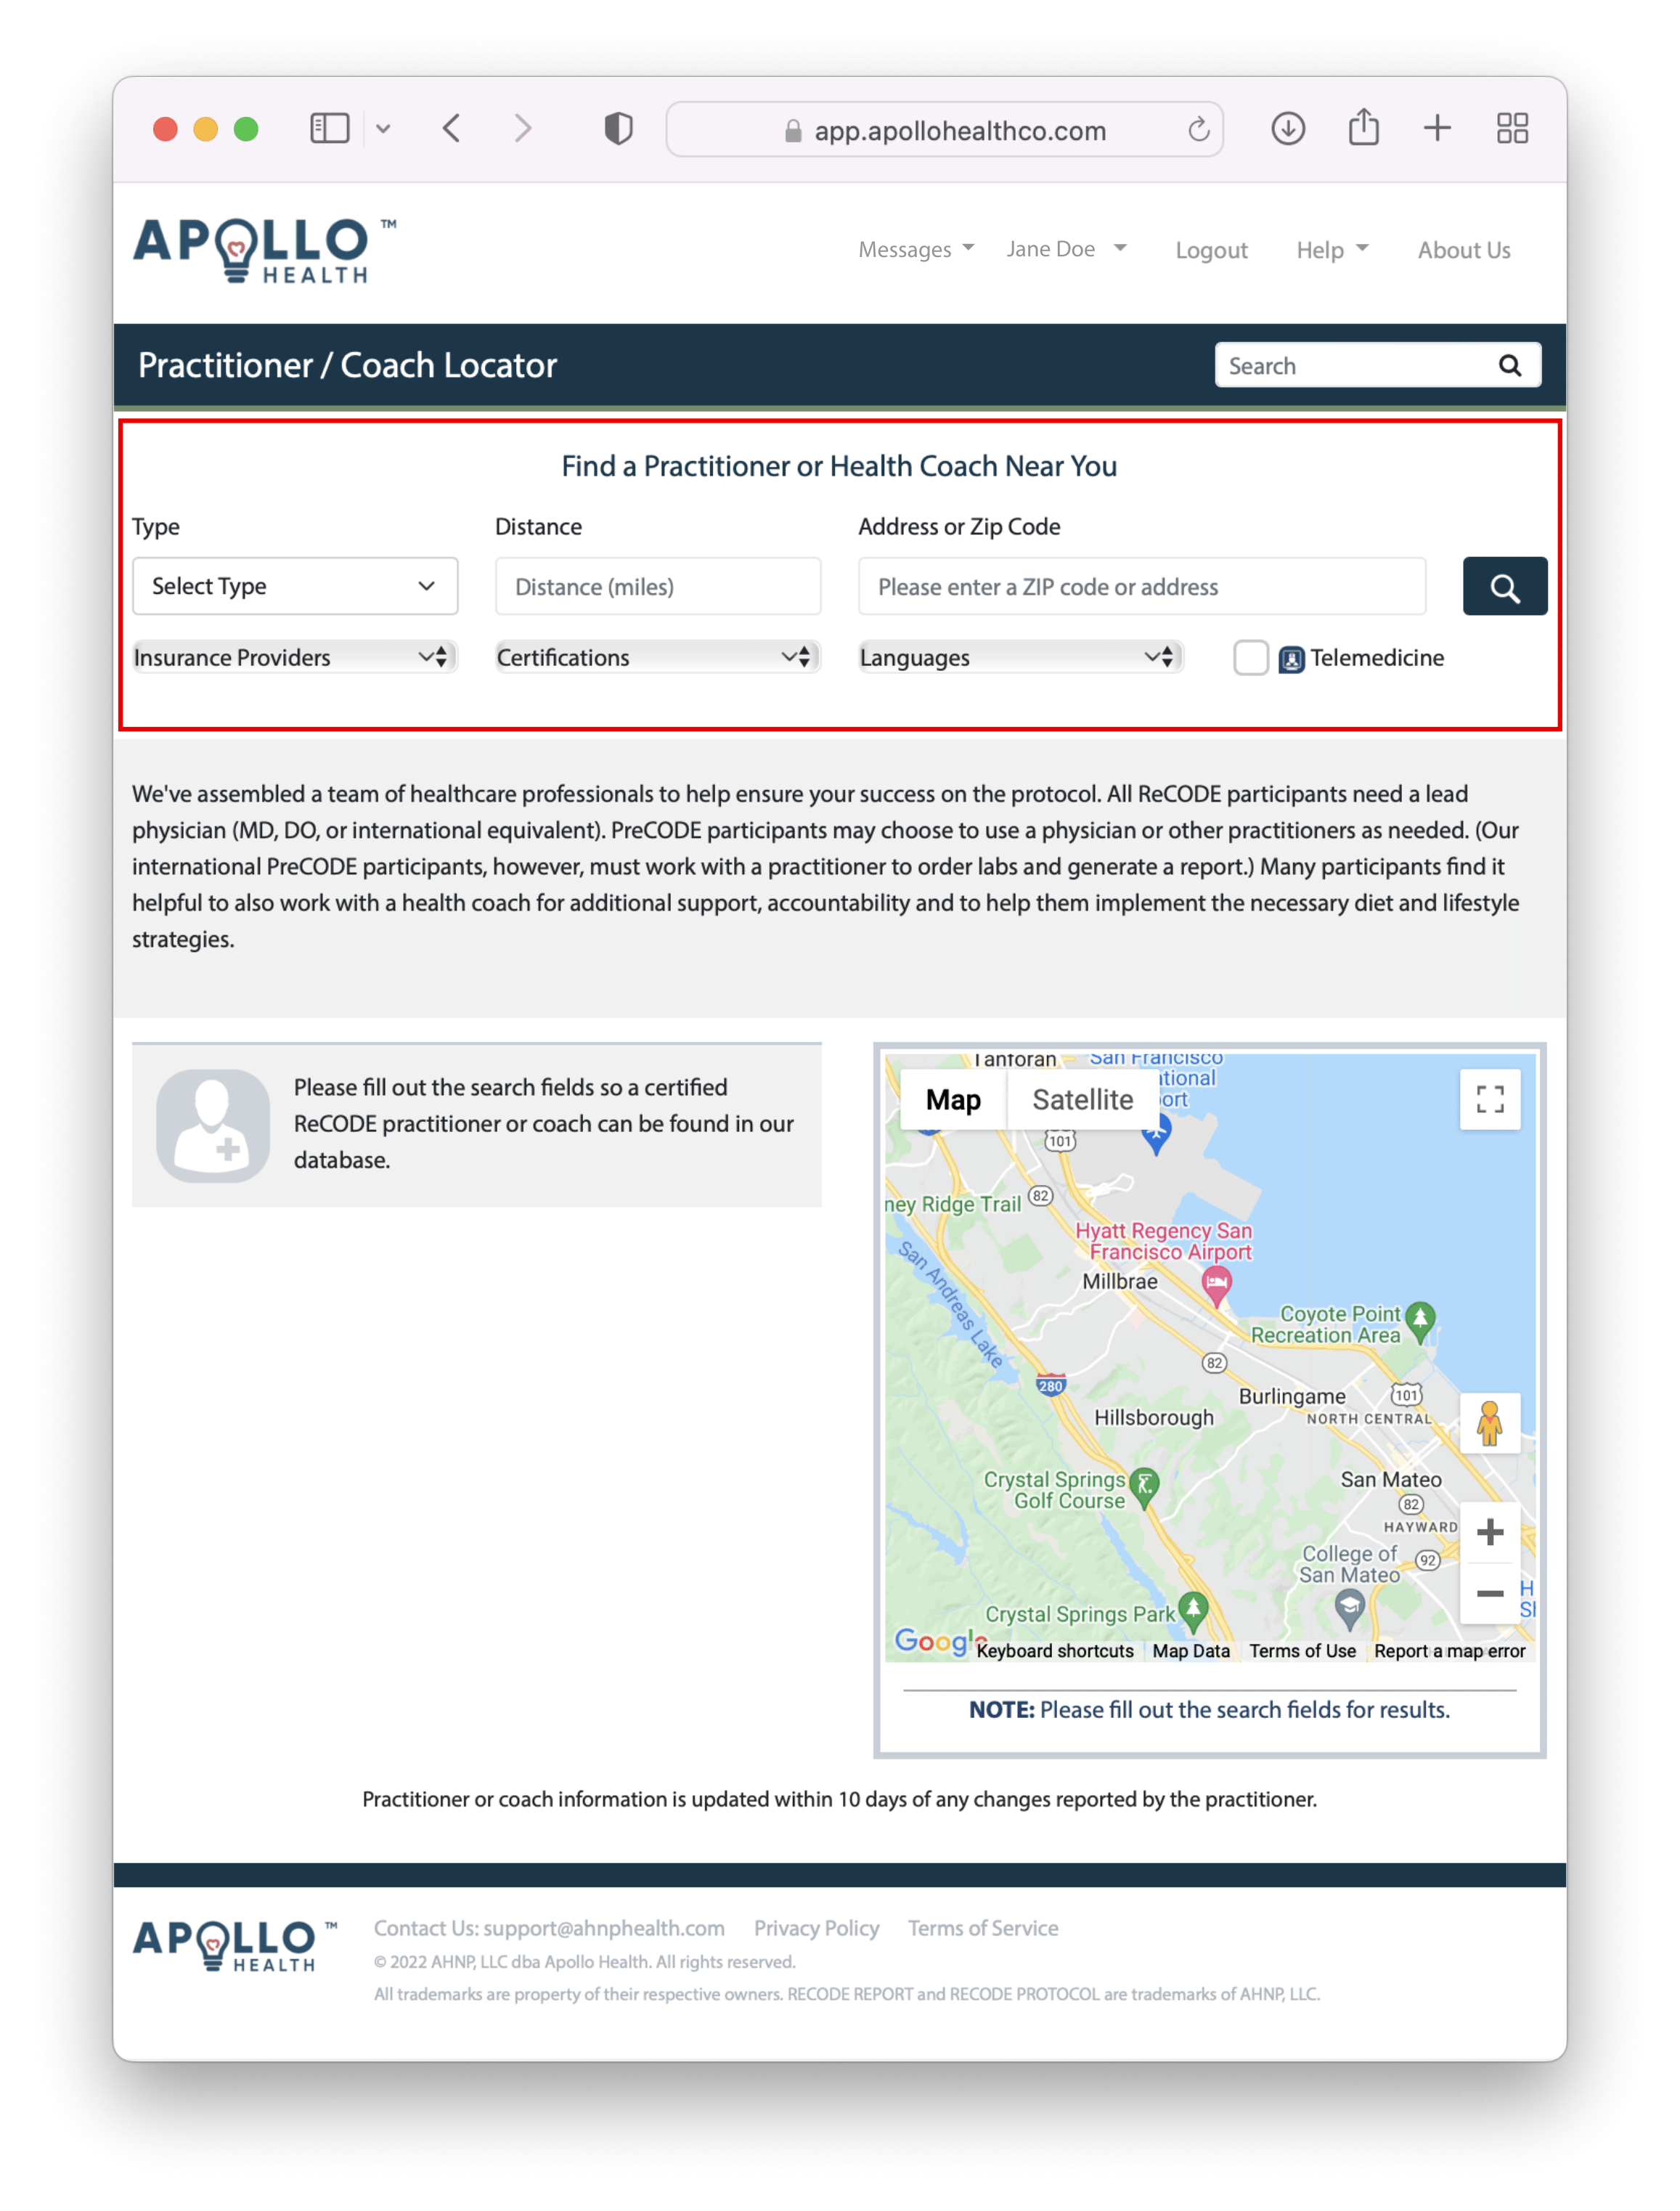The image size is (1680, 2211).
Task: Click Safari's share icon
Action: click(x=1363, y=129)
